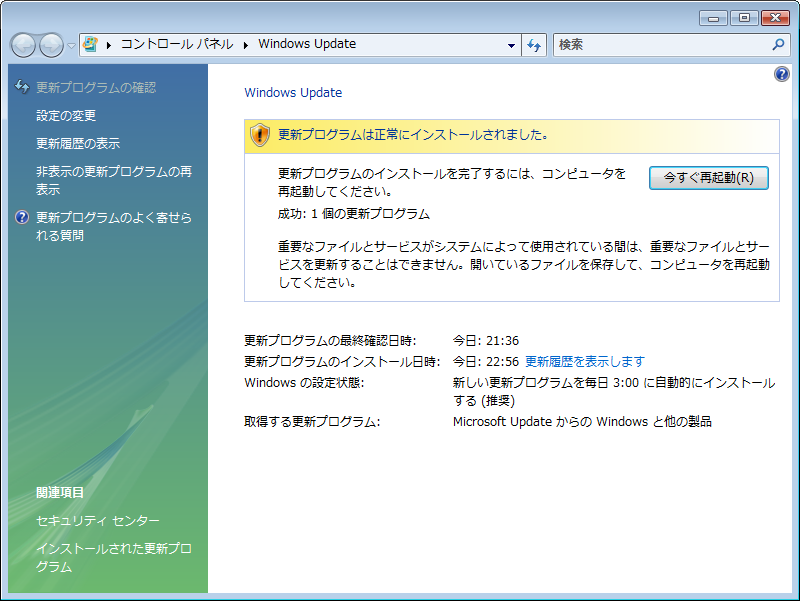
Task: Click the Forward navigation arrow
Action: click(x=52, y=45)
